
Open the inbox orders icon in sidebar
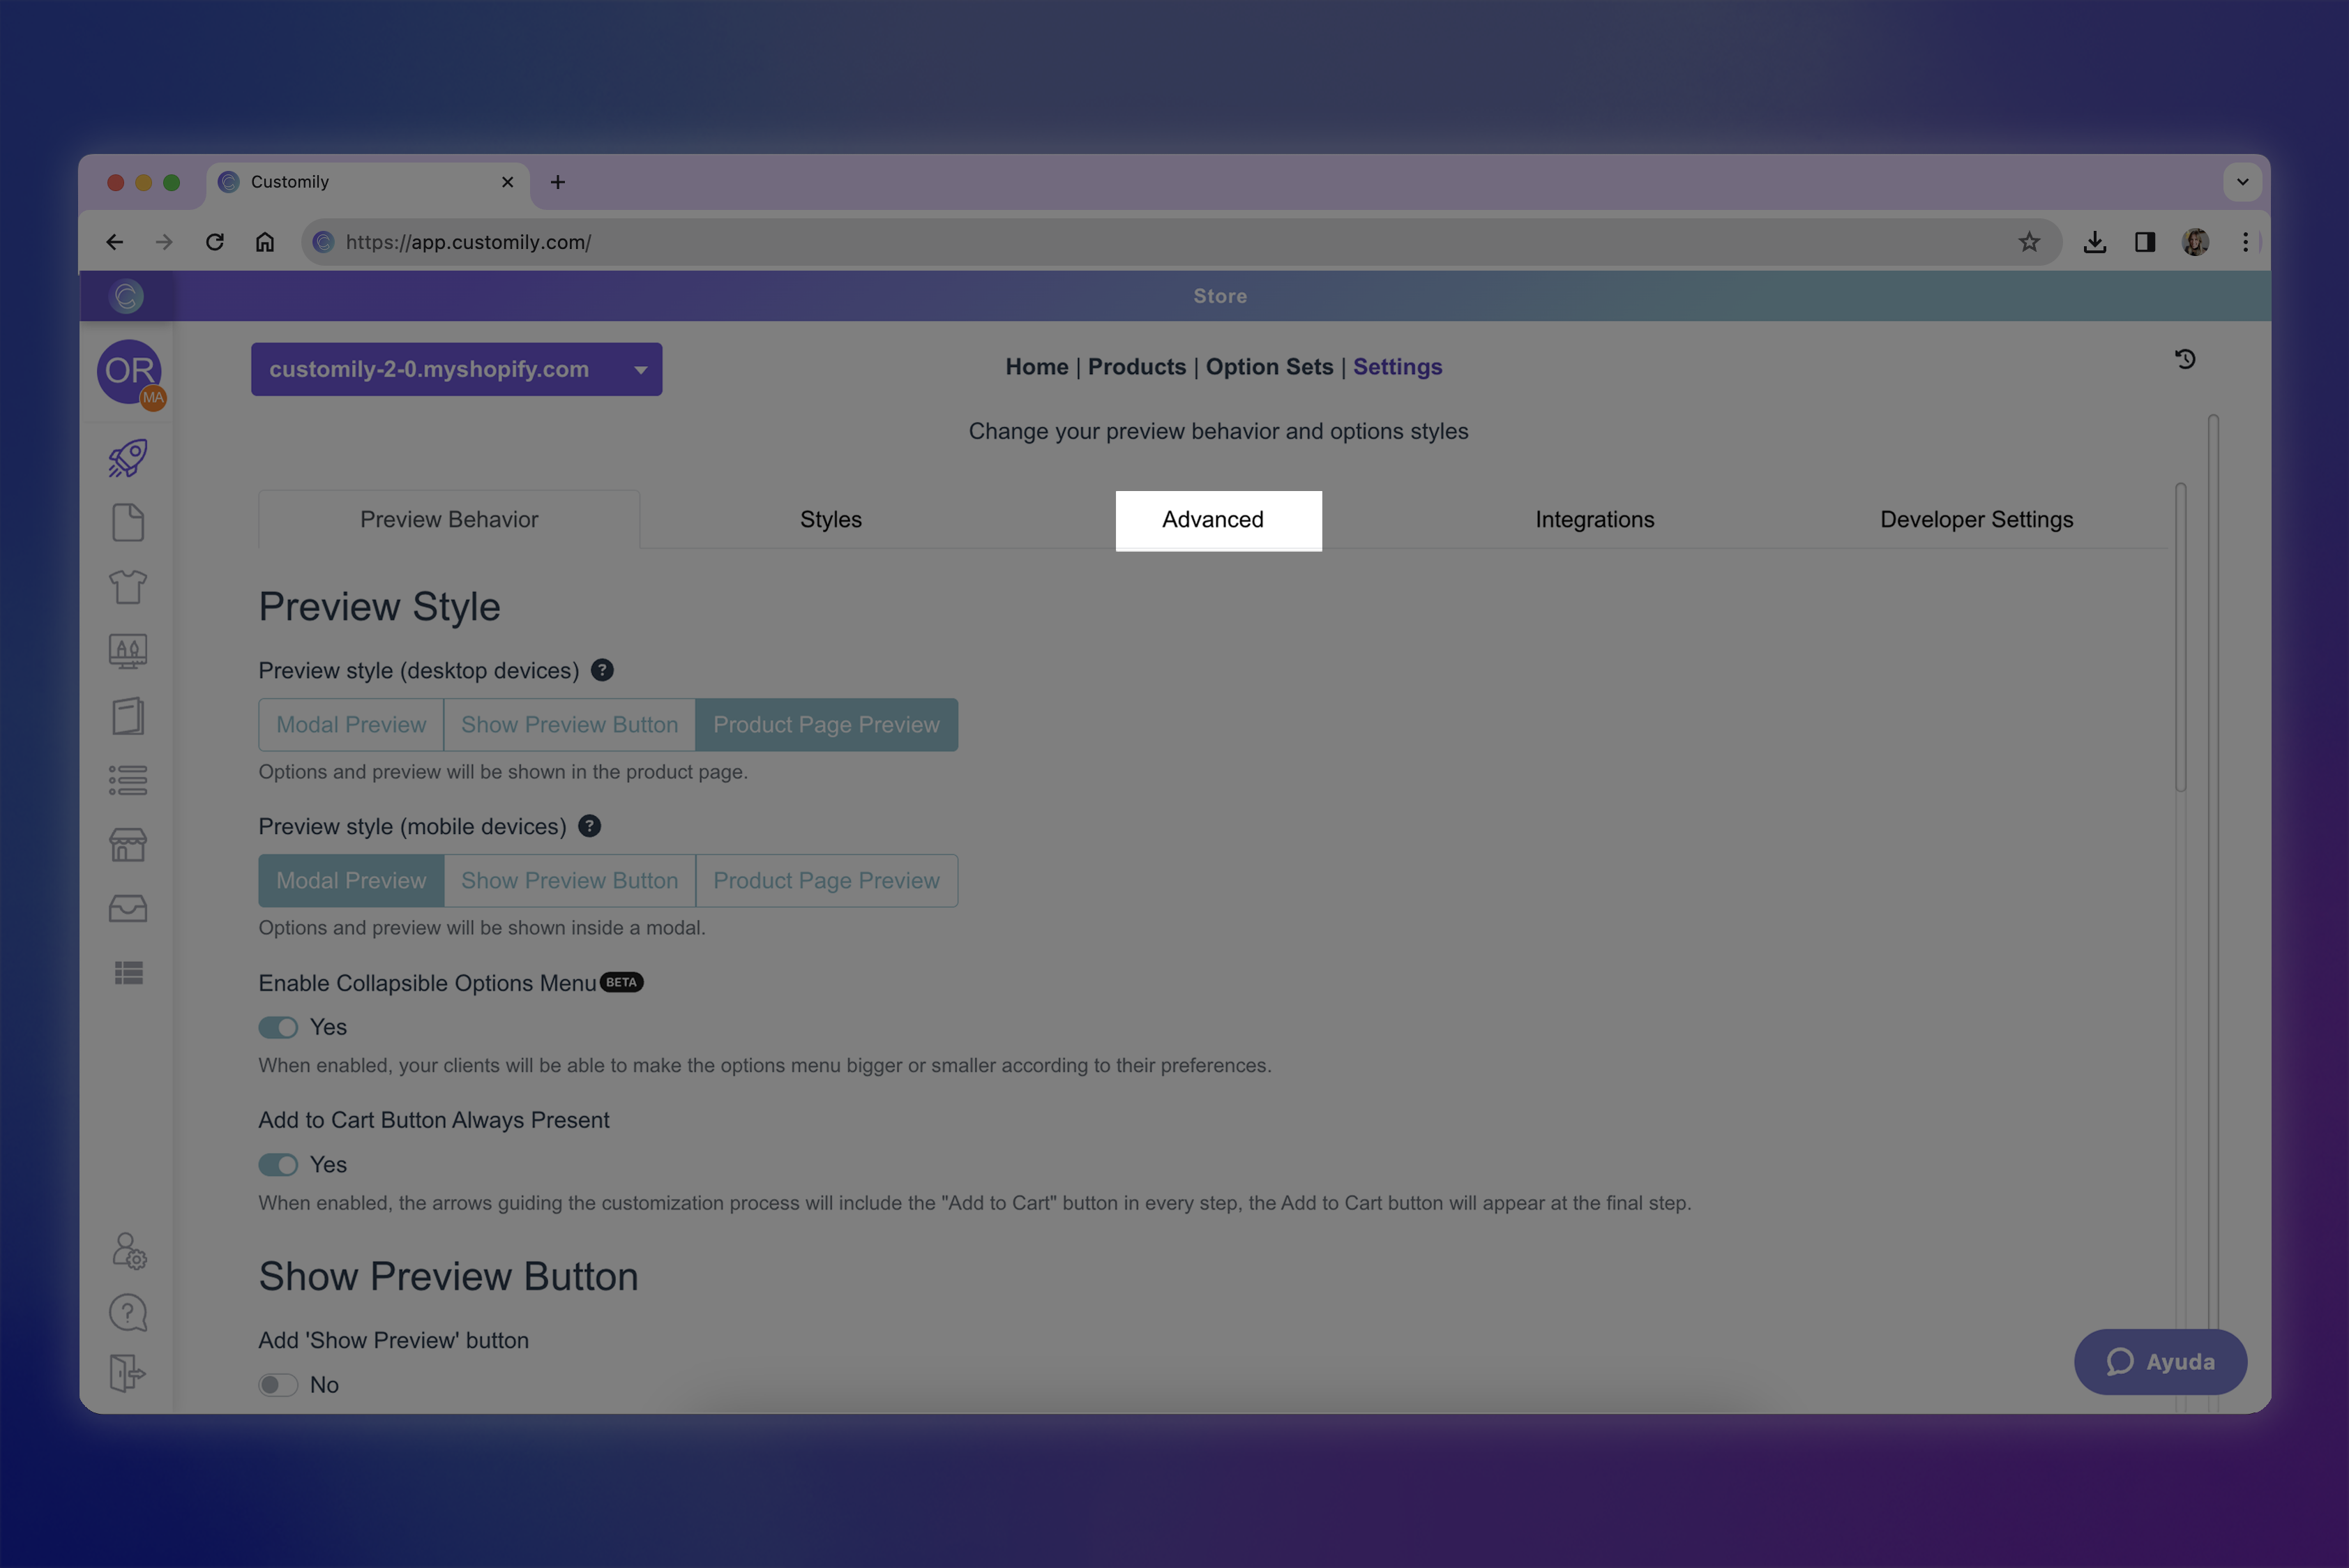pos(127,908)
